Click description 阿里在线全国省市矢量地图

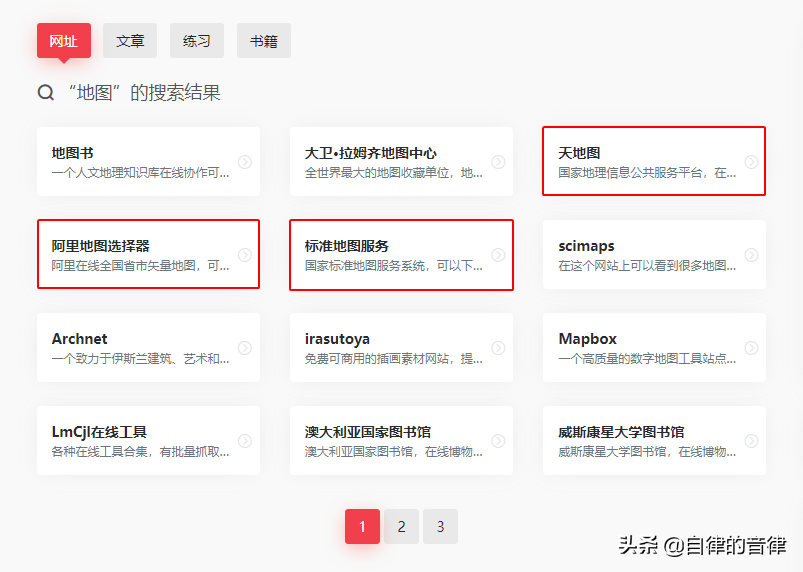(x=140, y=266)
